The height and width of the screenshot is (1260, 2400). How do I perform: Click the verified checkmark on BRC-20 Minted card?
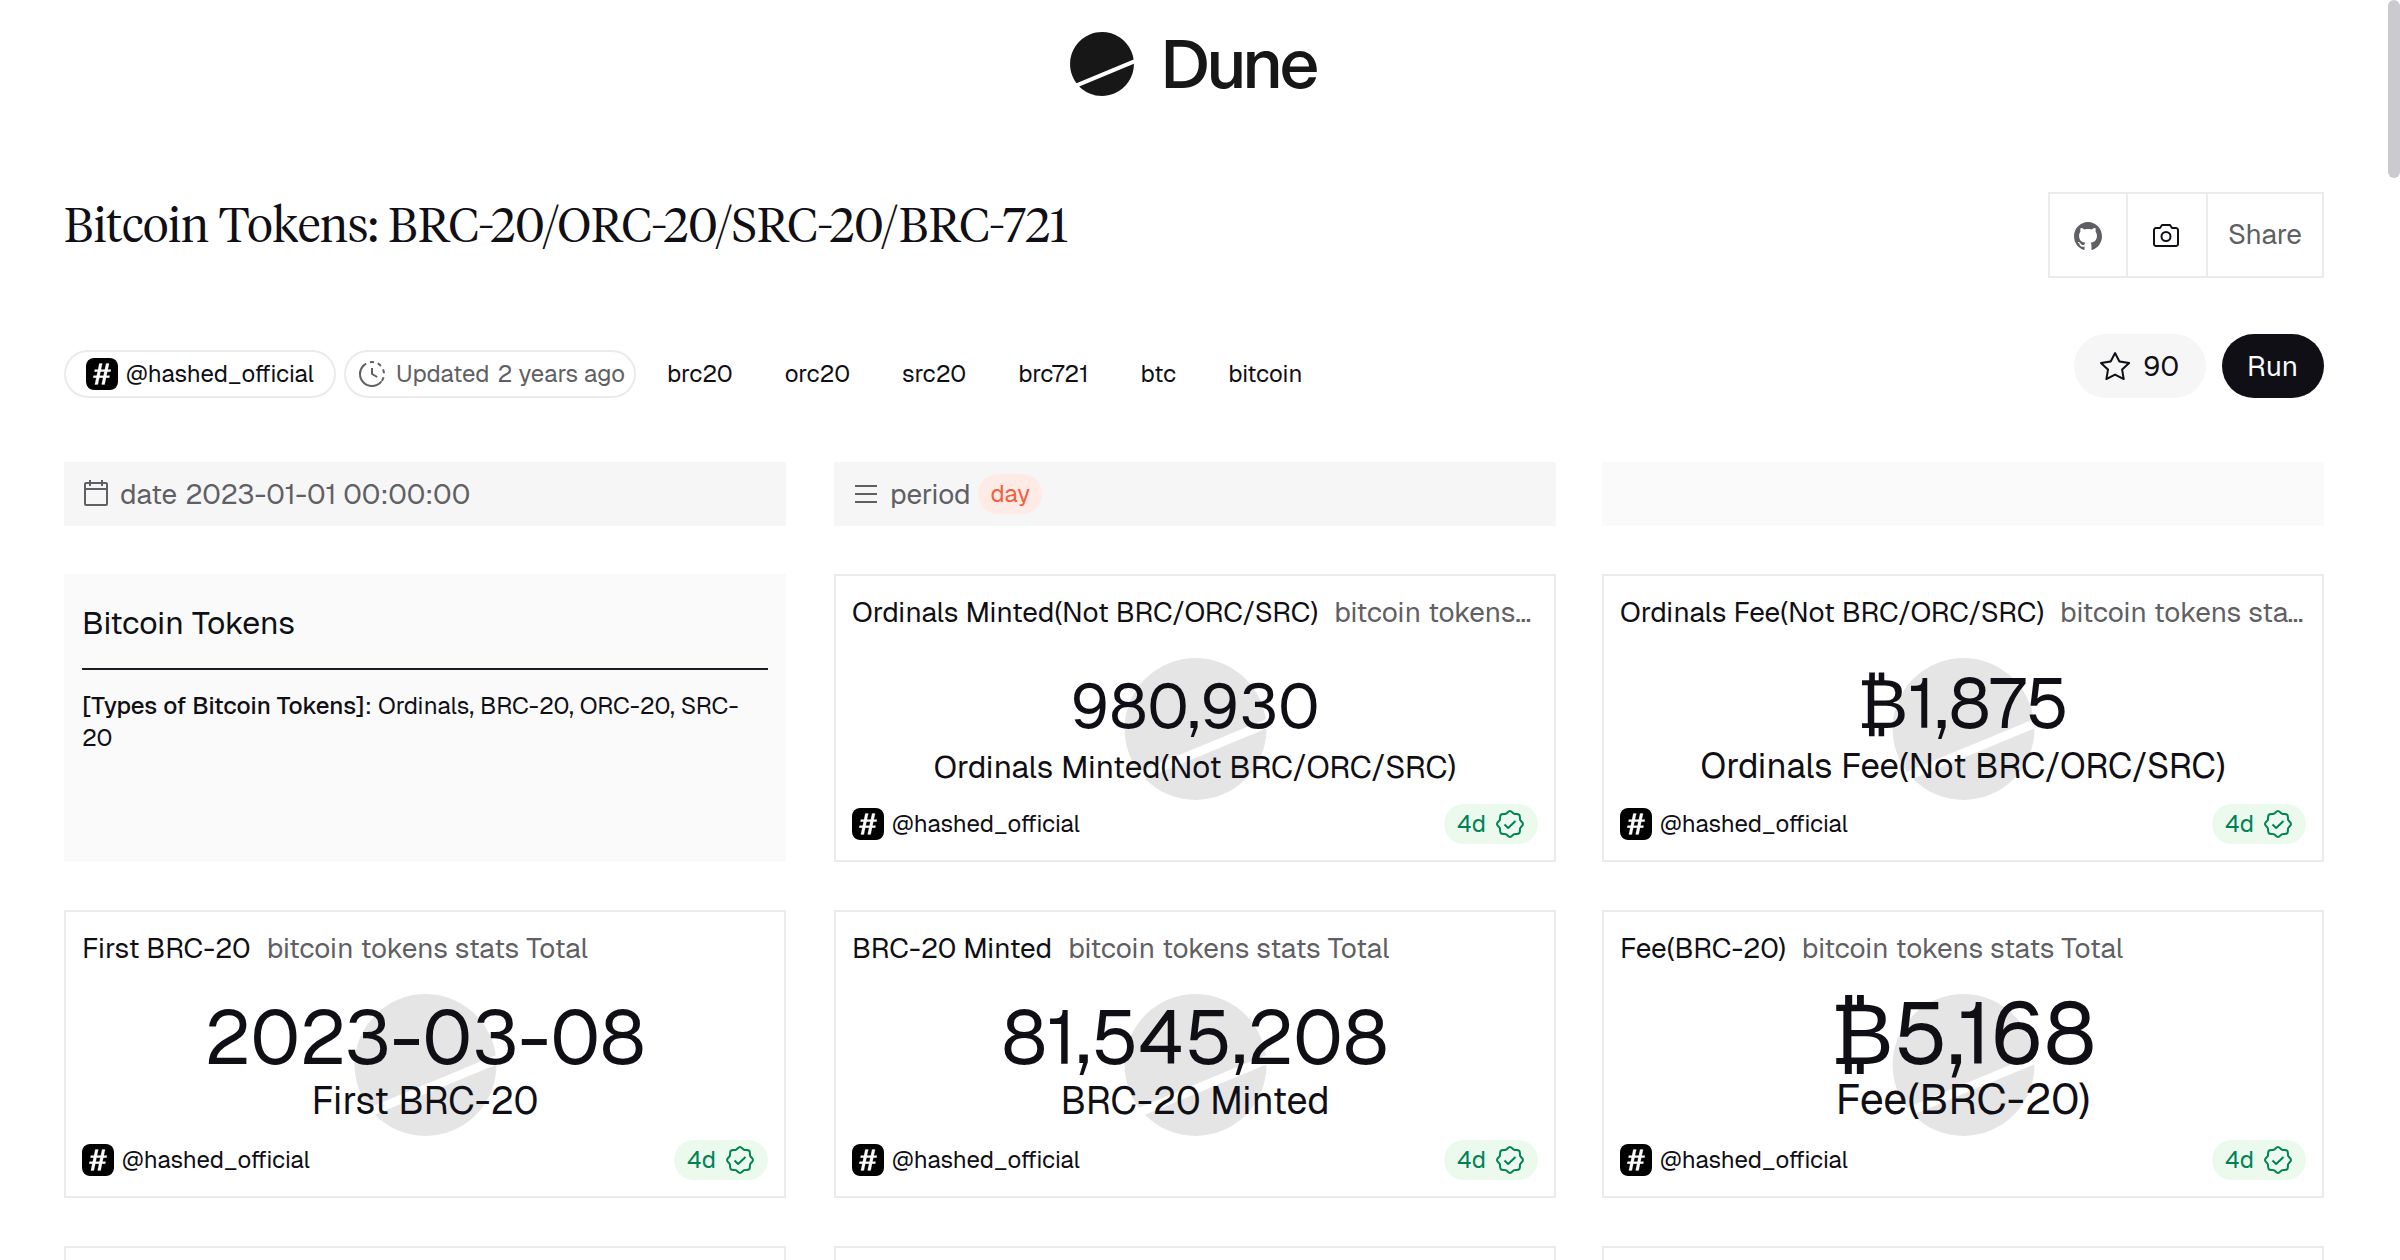(1508, 1160)
